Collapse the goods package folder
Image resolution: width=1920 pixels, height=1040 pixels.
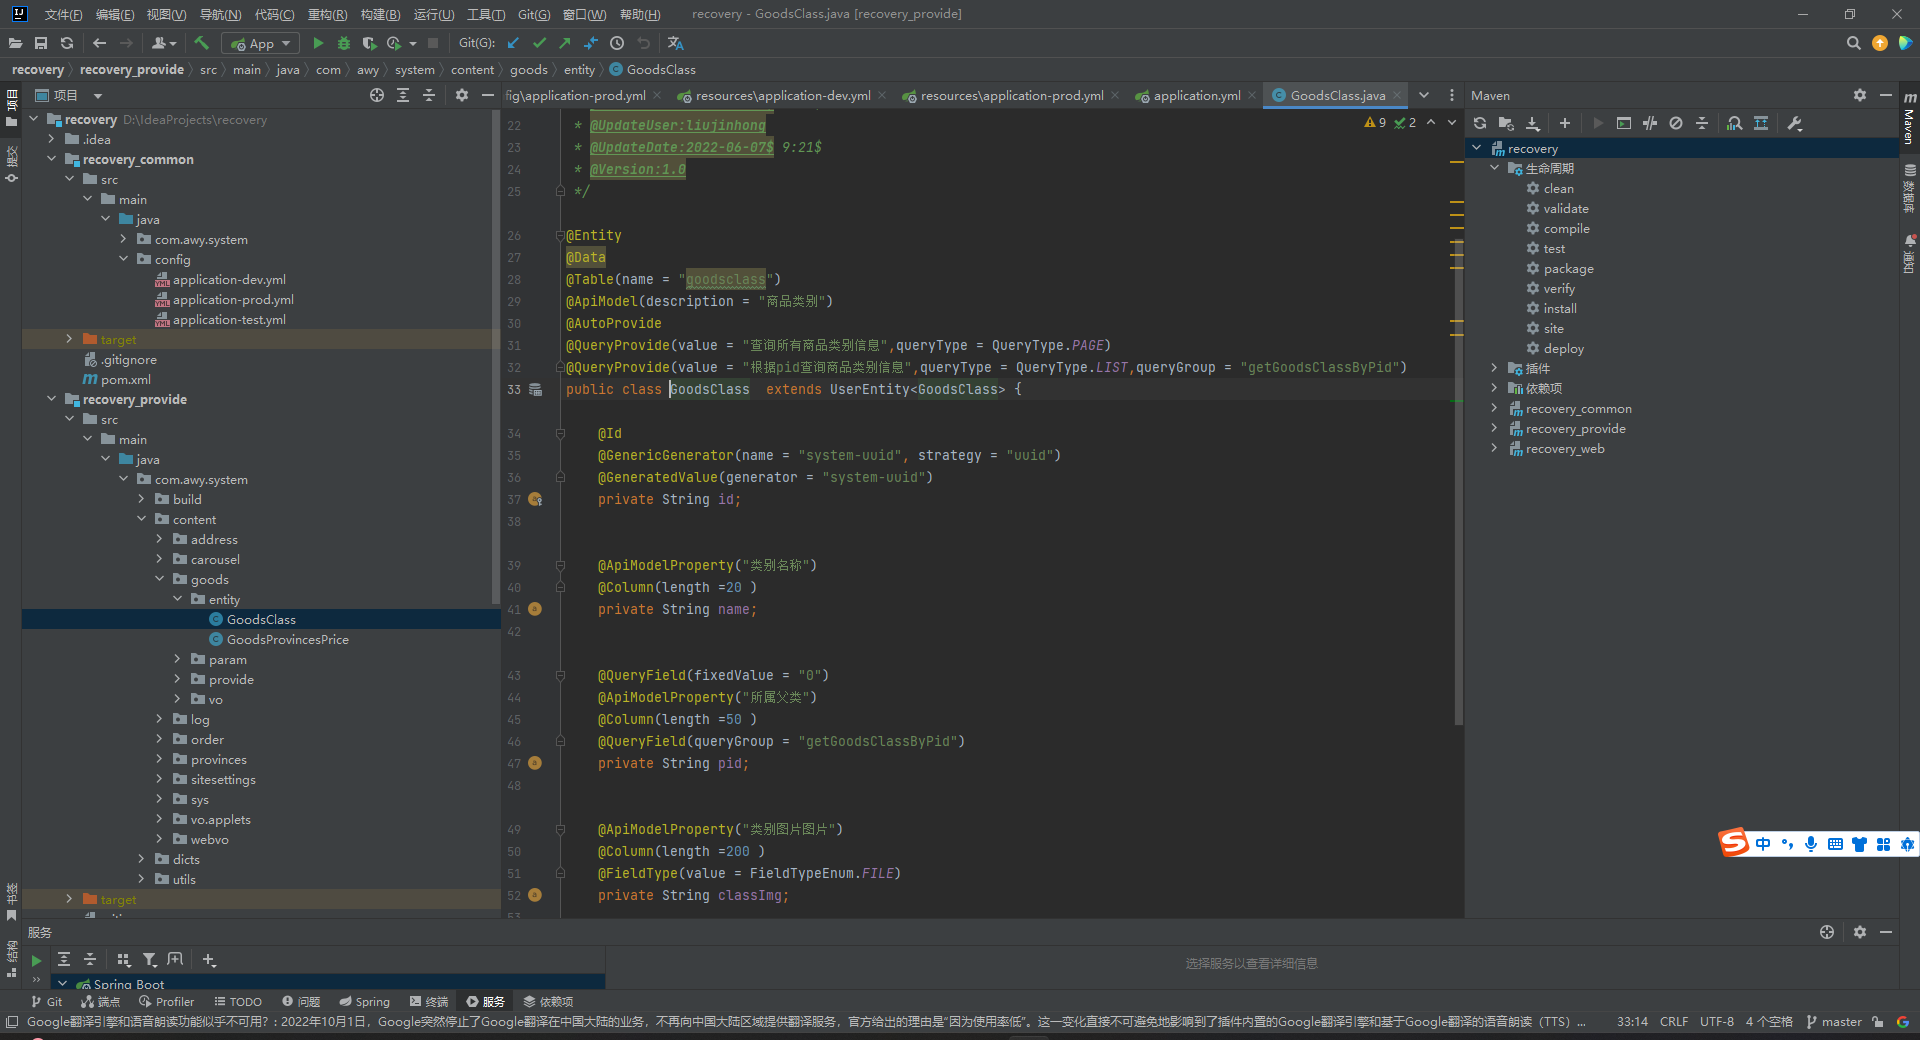(x=159, y=579)
